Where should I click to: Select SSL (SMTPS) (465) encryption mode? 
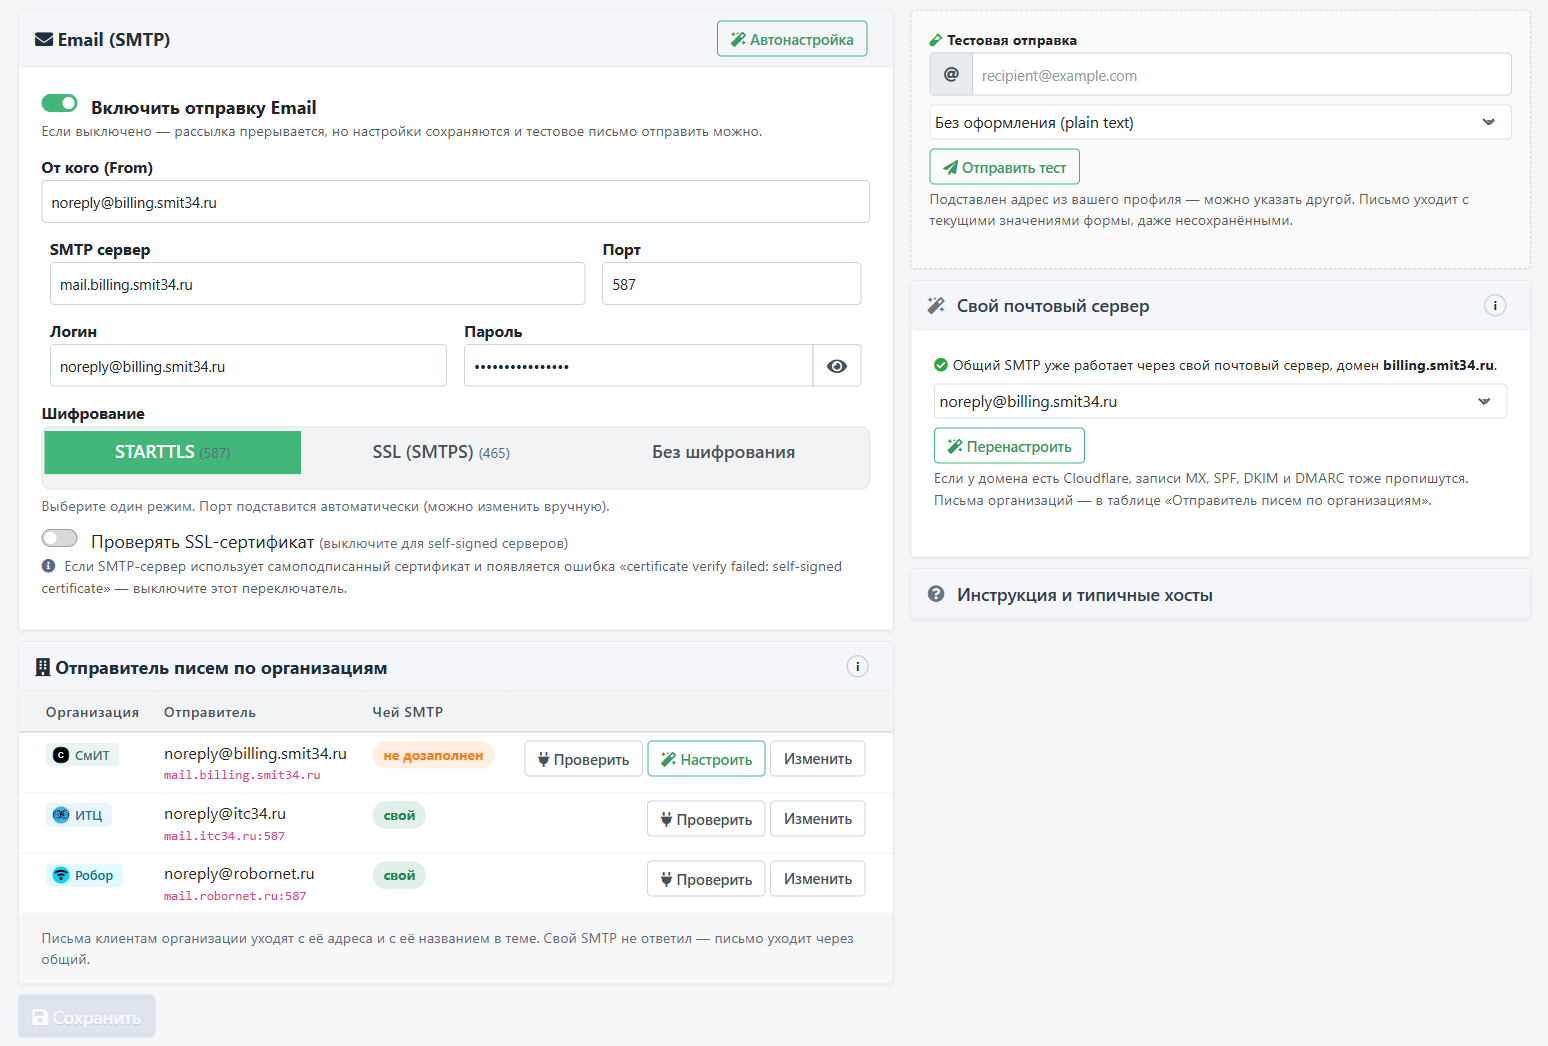point(441,452)
